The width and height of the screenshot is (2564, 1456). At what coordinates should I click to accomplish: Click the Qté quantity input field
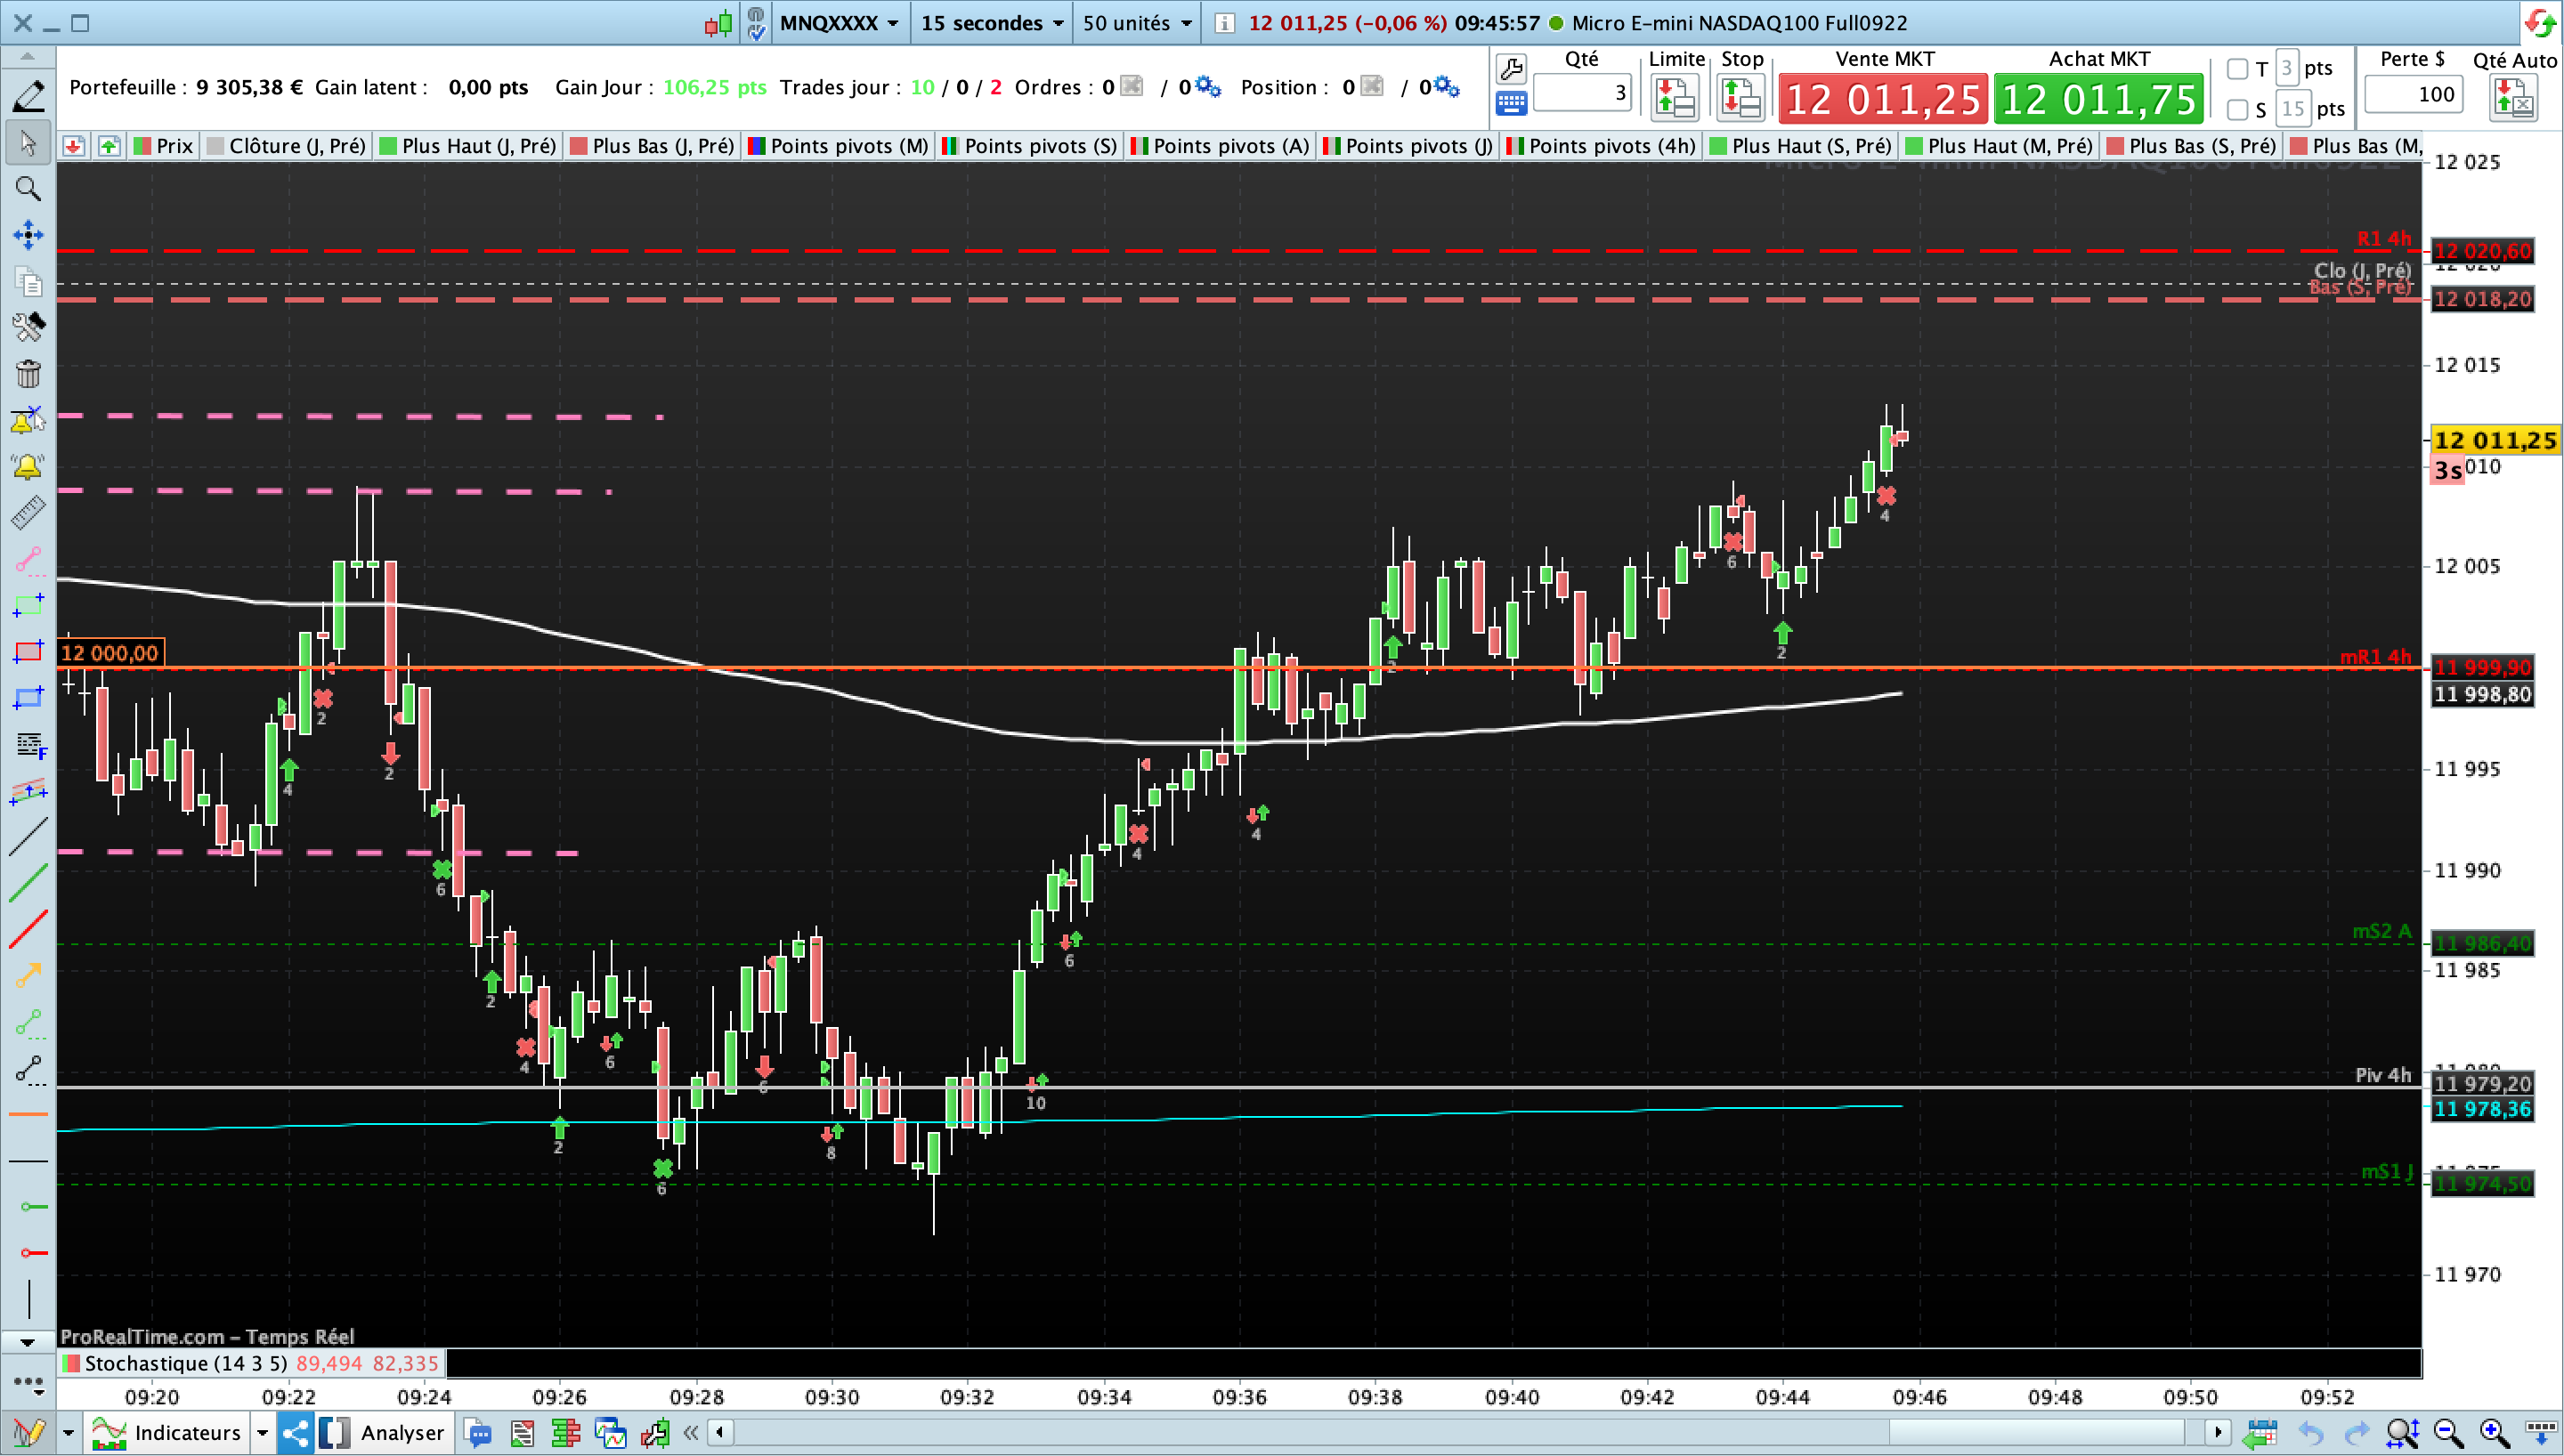(x=1582, y=93)
